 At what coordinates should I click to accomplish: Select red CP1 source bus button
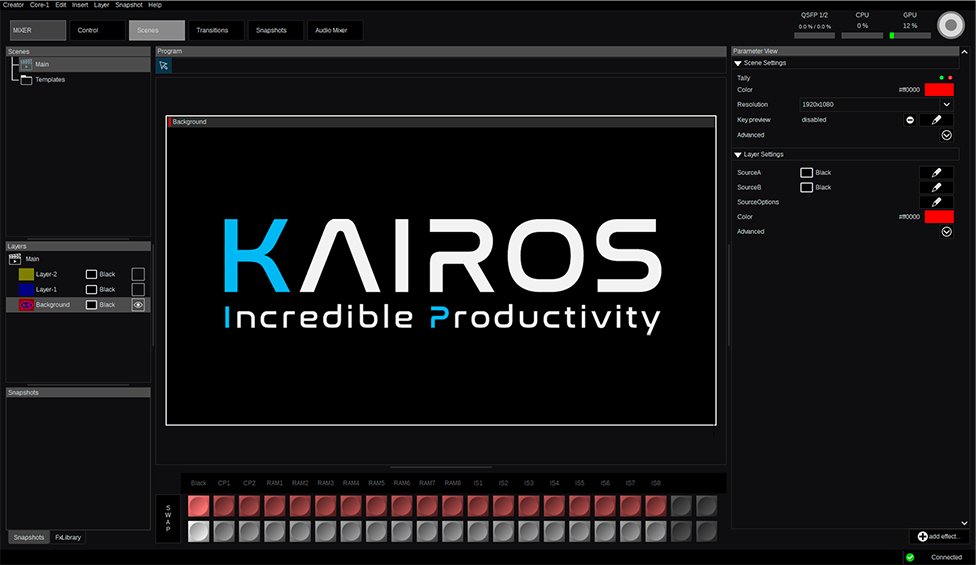pos(224,506)
